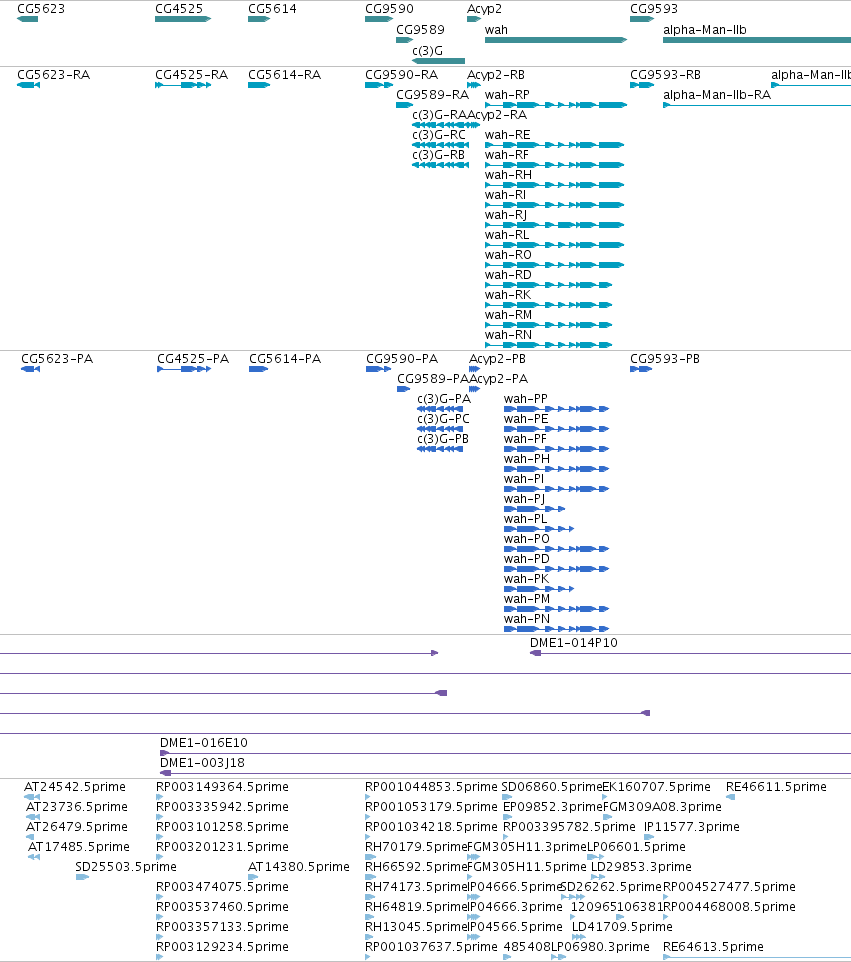
Task: Click EST AT17485.5prime
Action: (x=79, y=847)
